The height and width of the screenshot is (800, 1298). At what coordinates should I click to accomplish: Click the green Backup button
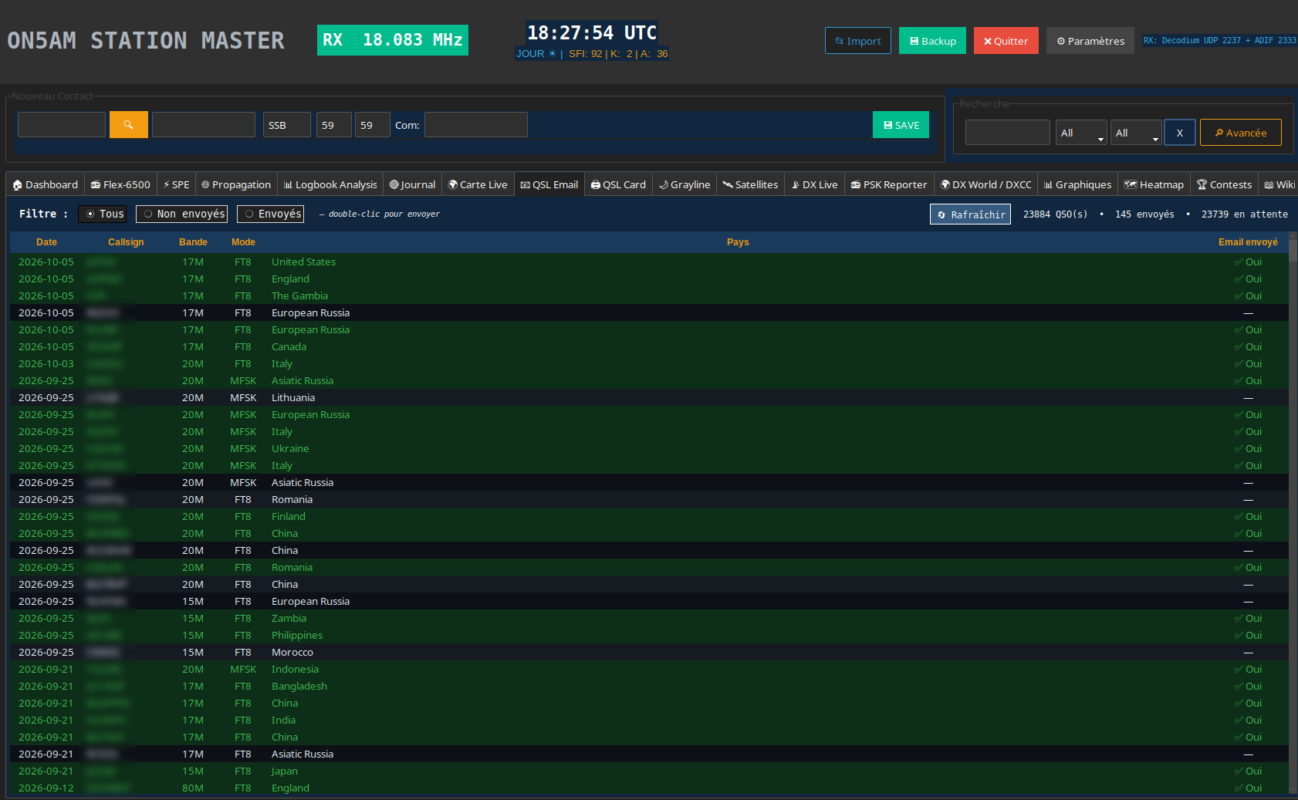(x=932, y=41)
